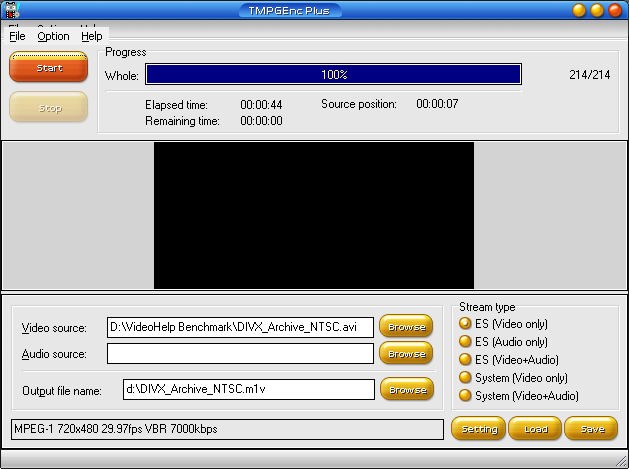This screenshot has width=629, height=469.
Task: Close the TMPGEnc Plus window
Action: point(615,10)
